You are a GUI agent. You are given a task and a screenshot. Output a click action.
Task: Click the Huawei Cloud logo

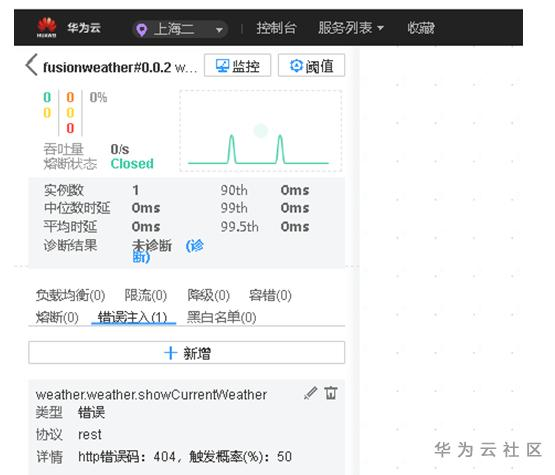pyautogui.click(x=47, y=27)
